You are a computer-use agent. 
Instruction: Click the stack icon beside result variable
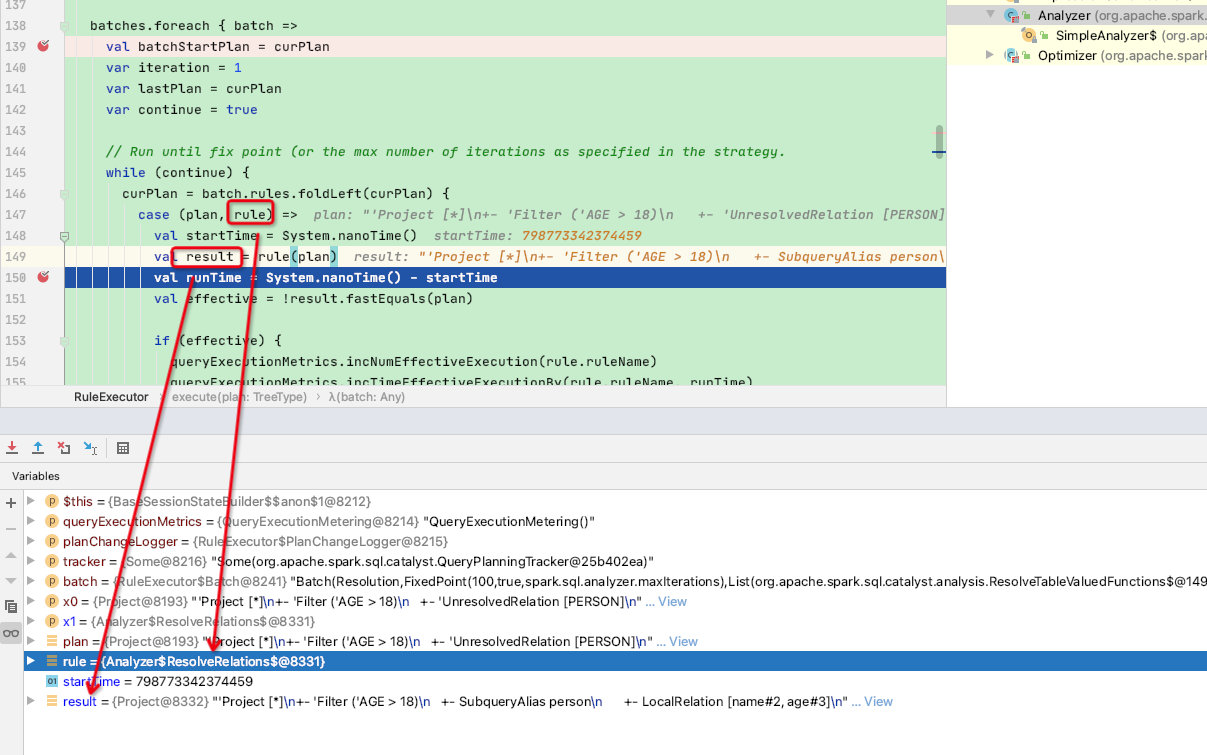[x=52, y=701]
